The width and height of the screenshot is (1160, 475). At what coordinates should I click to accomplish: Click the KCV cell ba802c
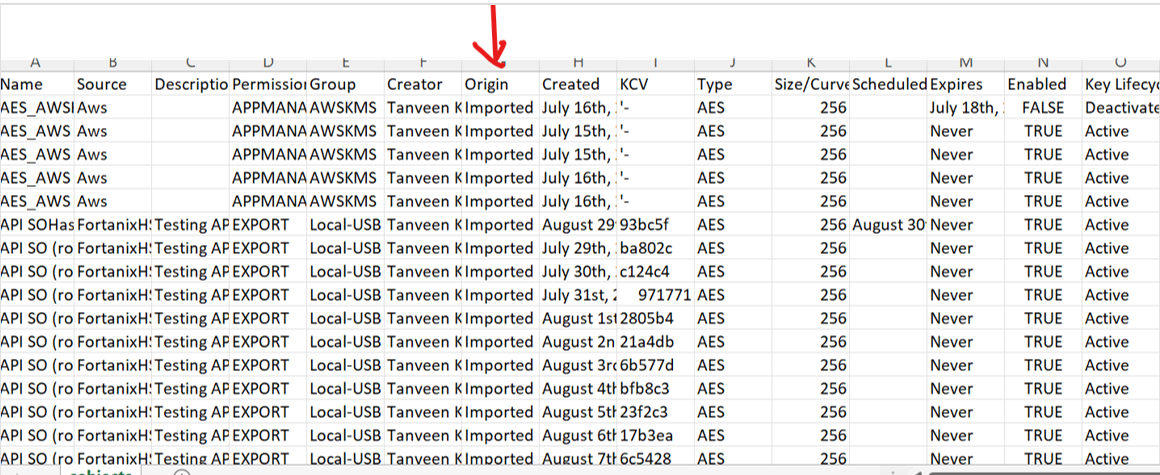655,249
